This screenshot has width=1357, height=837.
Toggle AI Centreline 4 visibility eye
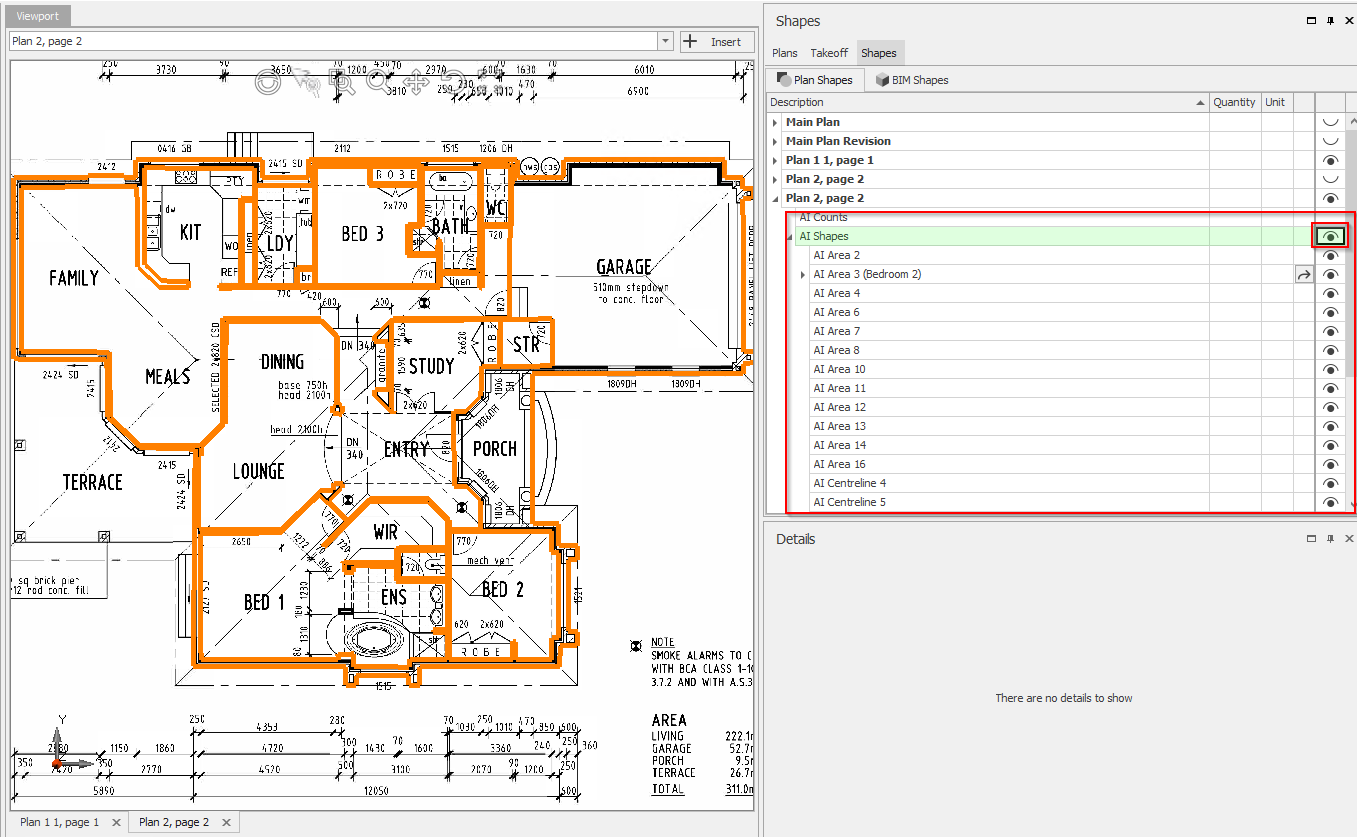coord(1330,483)
